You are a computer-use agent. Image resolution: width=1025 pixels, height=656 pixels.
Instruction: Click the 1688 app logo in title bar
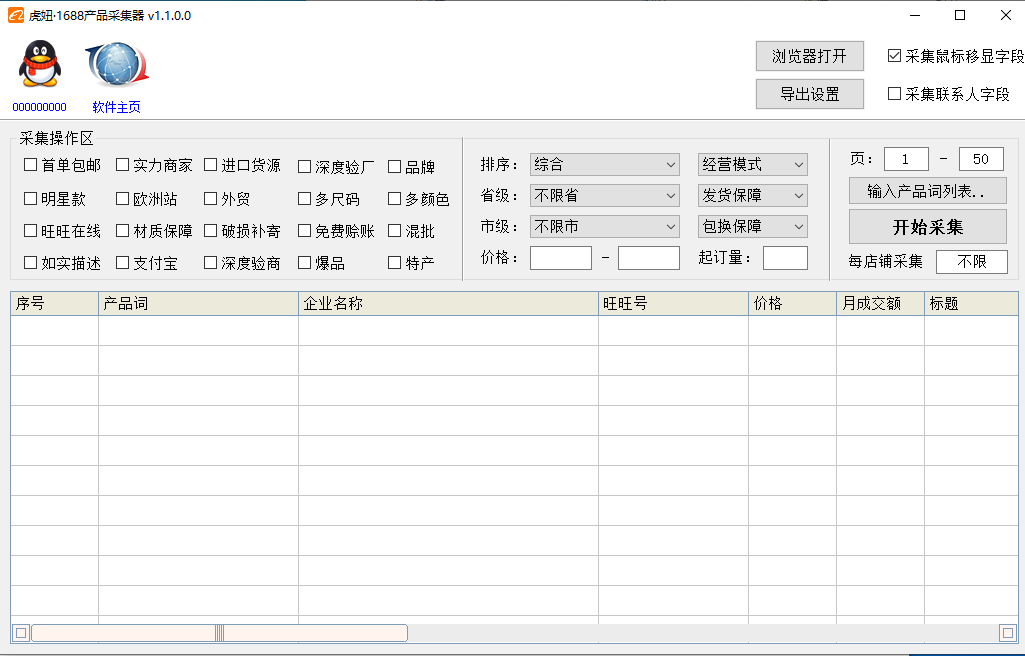tap(15, 15)
